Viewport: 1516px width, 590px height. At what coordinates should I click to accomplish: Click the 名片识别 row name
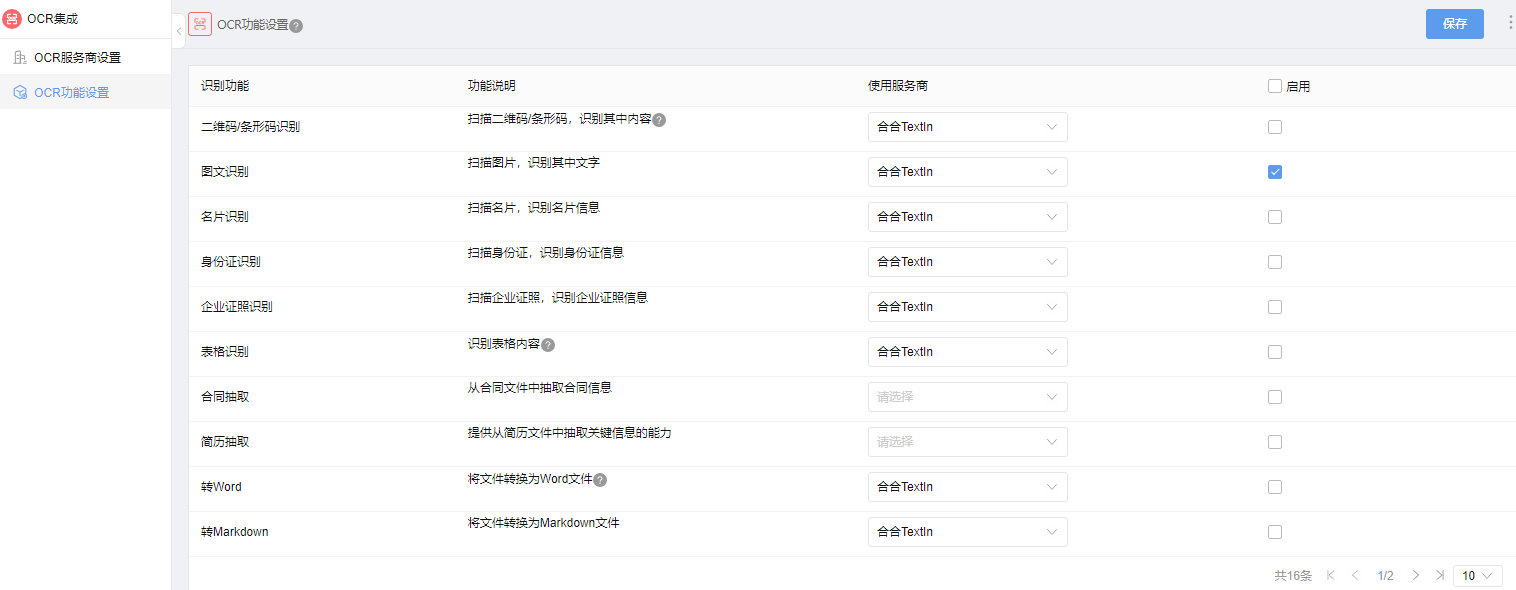(225, 217)
